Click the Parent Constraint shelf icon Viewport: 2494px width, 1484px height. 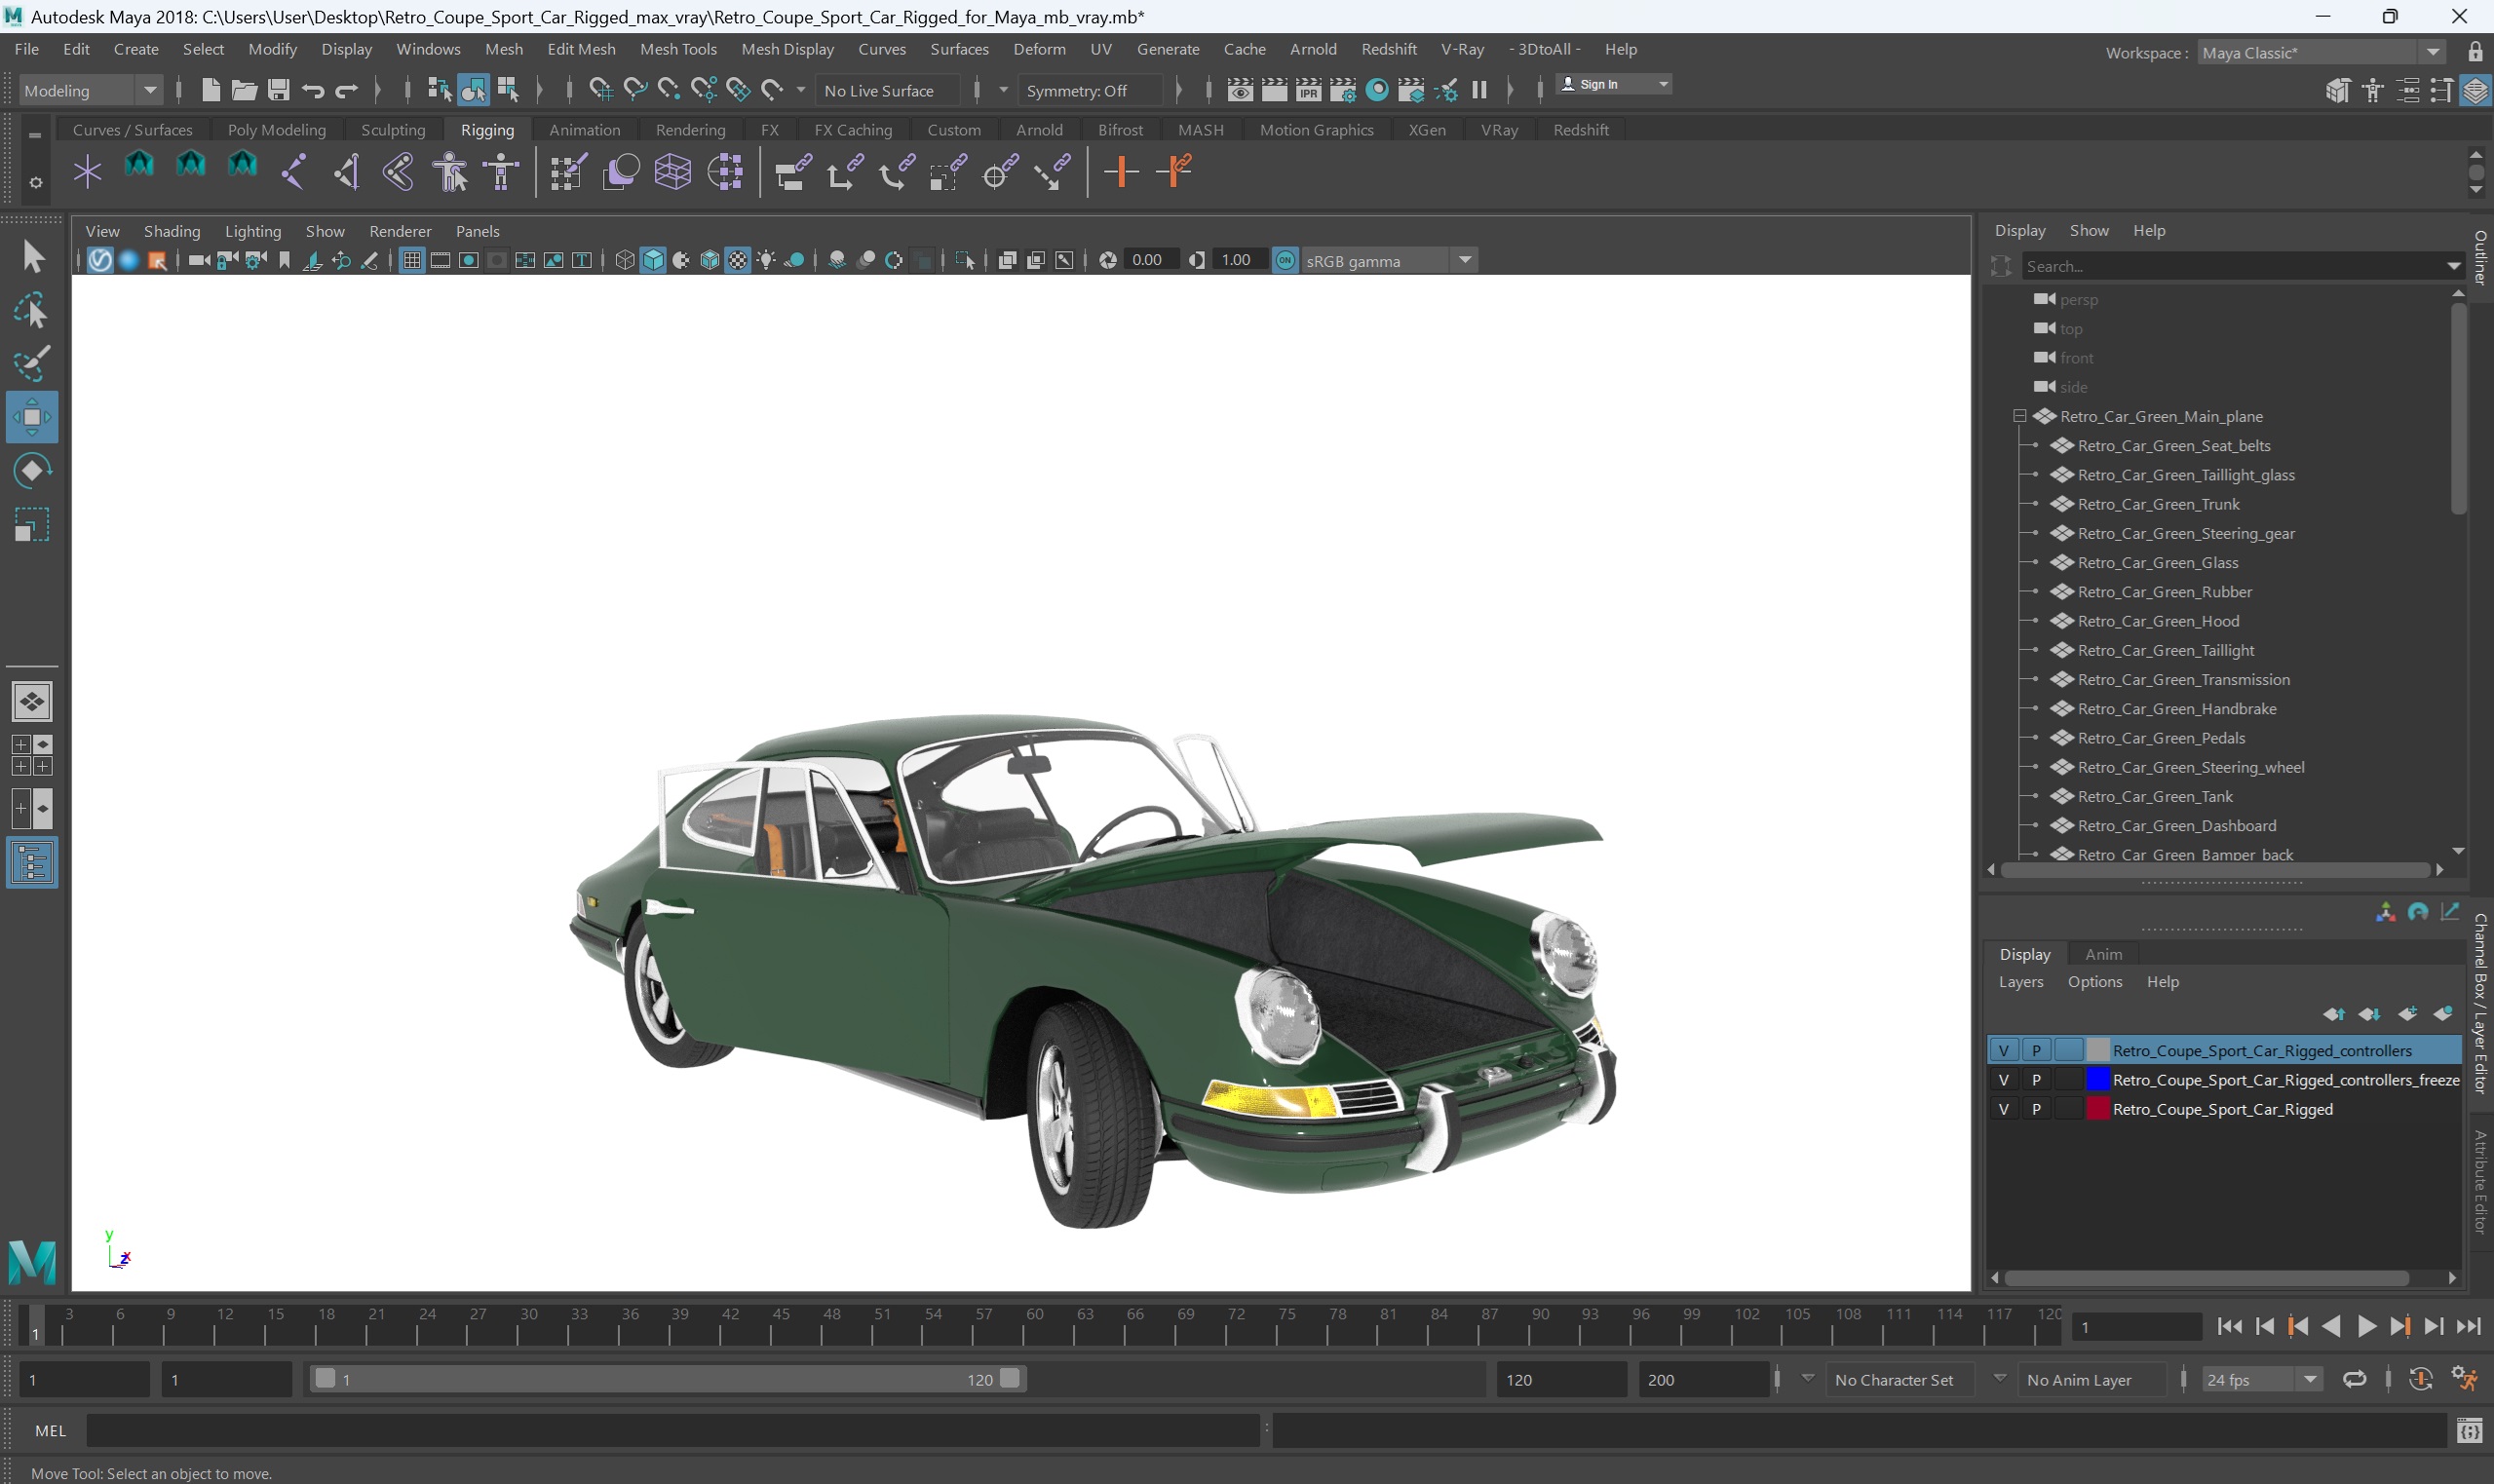[x=793, y=171]
